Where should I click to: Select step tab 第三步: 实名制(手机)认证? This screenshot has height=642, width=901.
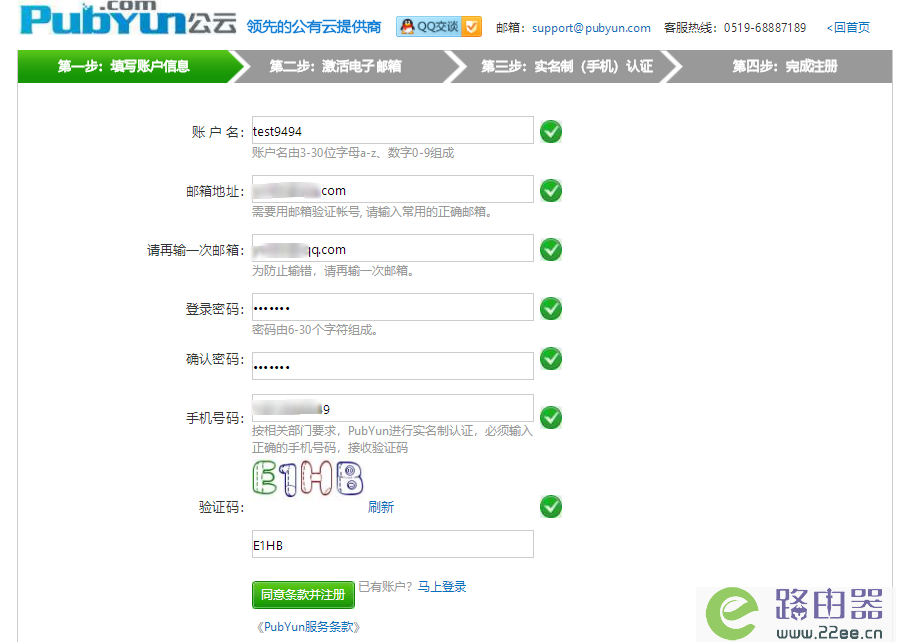tap(567, 67)
